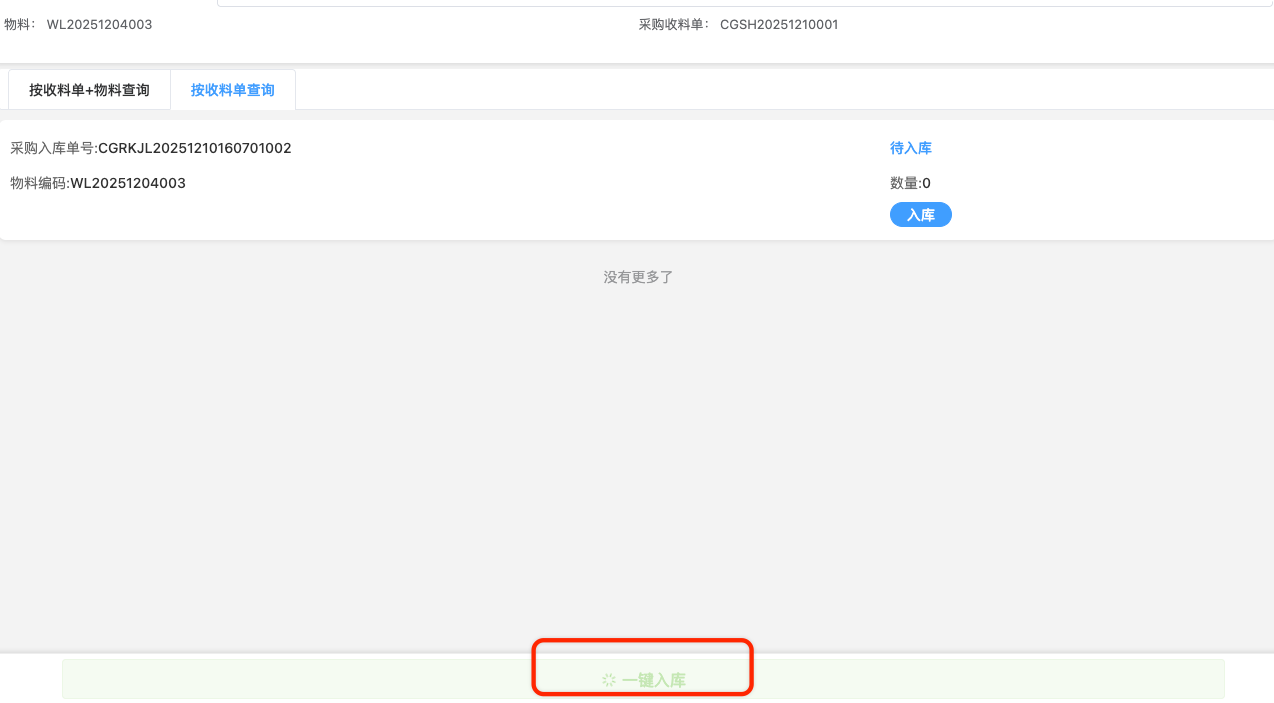Click the 采购入库单号 label in the card
This screenshot has height=703, width=1274.
tap(53, 148)
